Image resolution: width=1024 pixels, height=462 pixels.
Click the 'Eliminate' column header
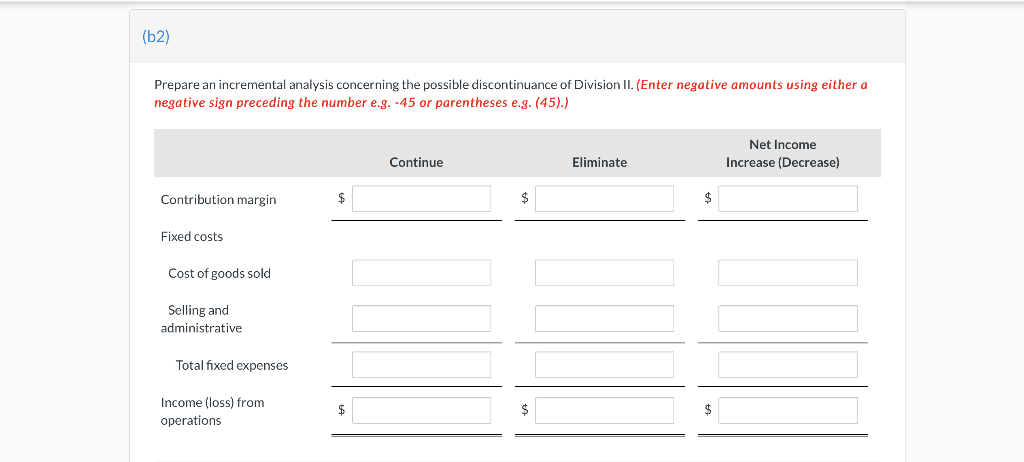(600, 162)
